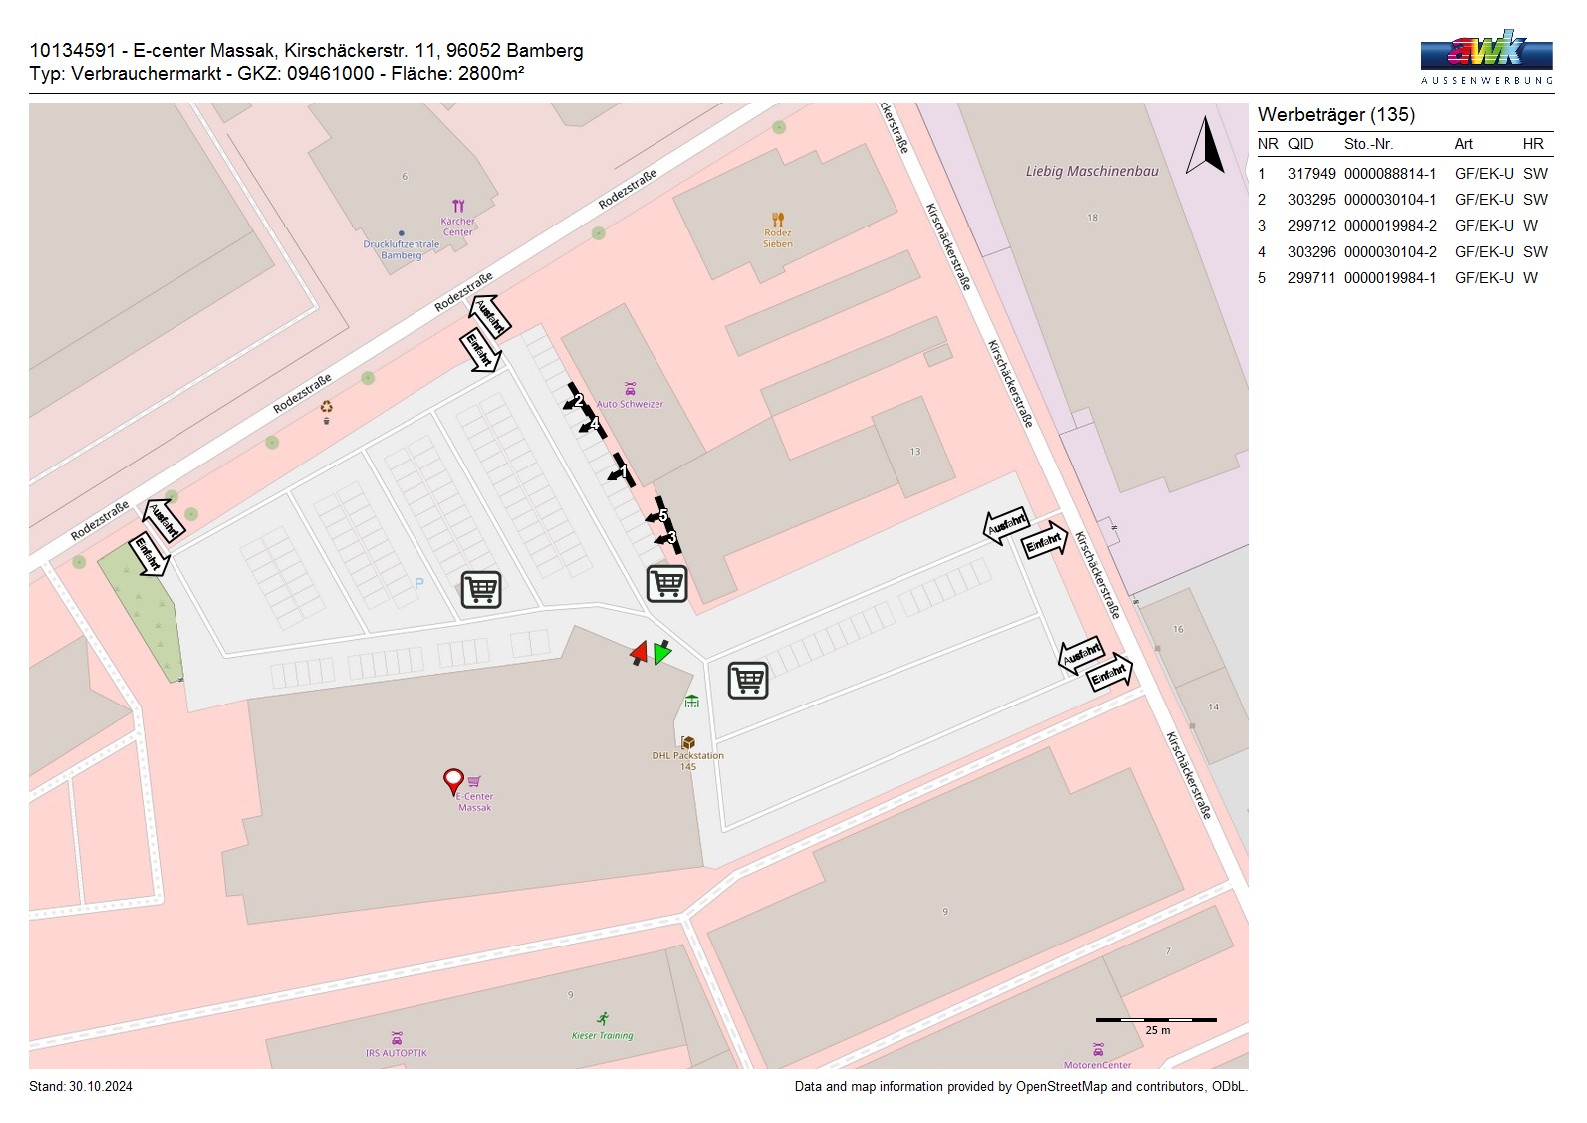Click the Sto.-Nr. column header
This screenshot has height=1123, width=1587.
(1368, 144)
